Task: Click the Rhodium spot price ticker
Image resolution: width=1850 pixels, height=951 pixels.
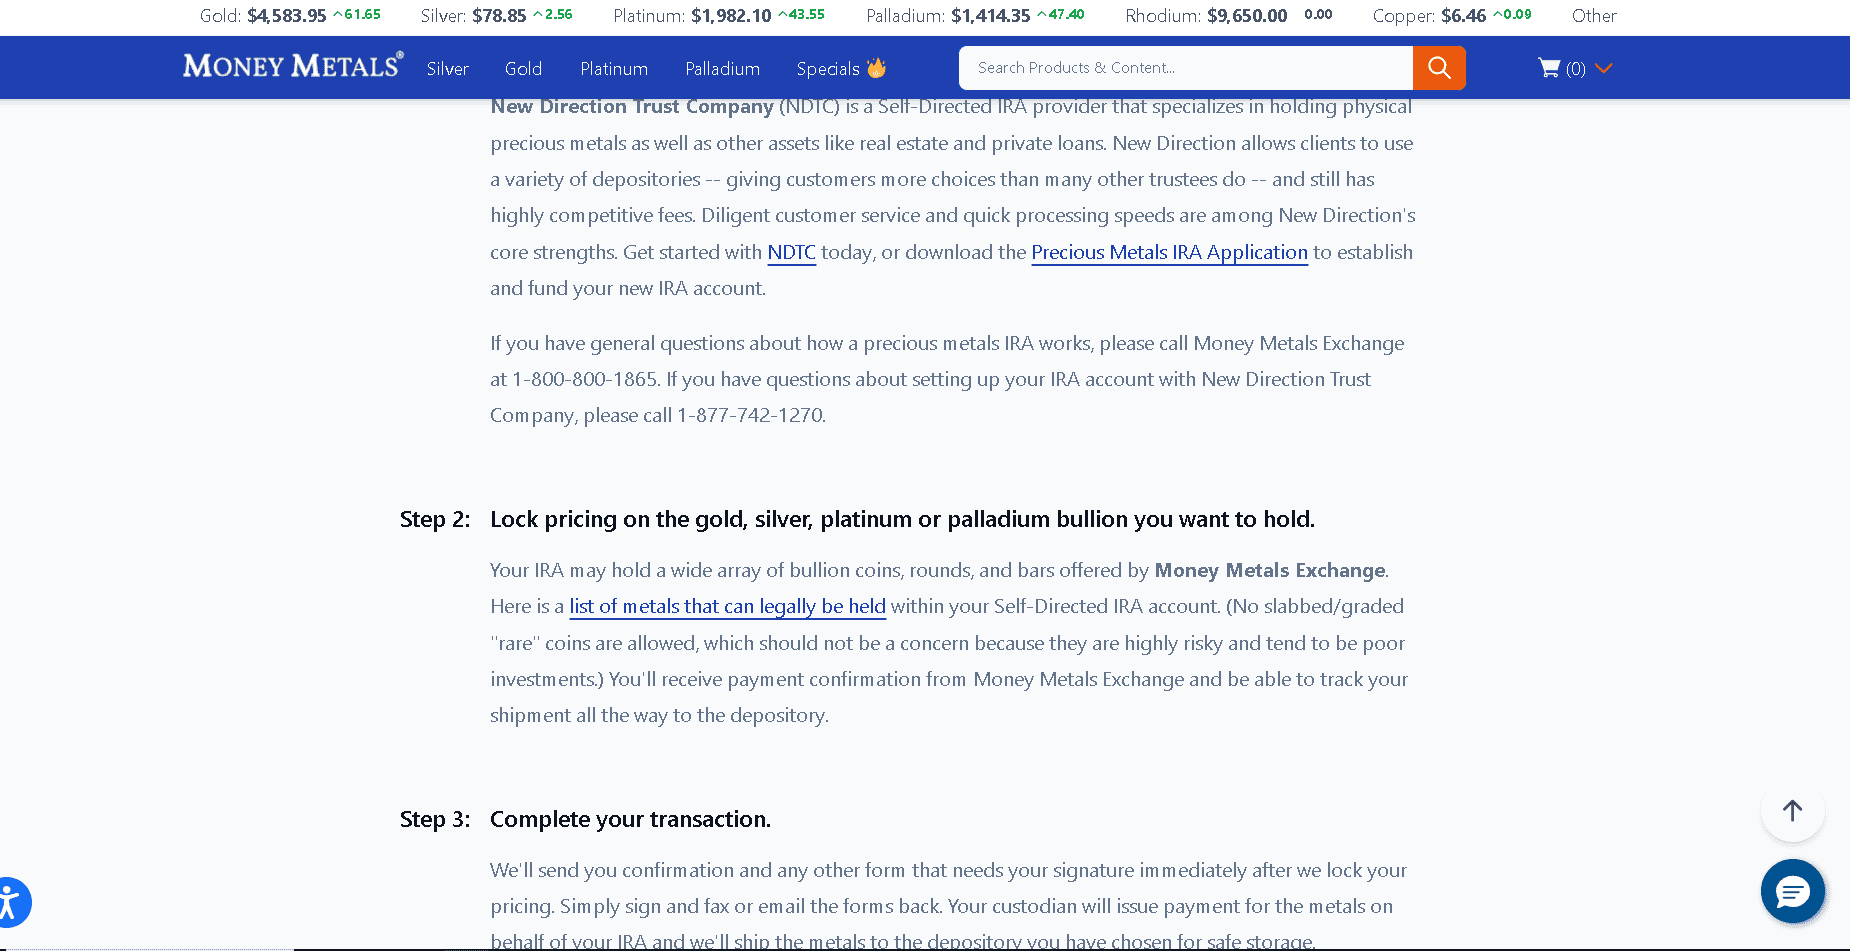Action: pyautogui.click(x=1228, y=16)
